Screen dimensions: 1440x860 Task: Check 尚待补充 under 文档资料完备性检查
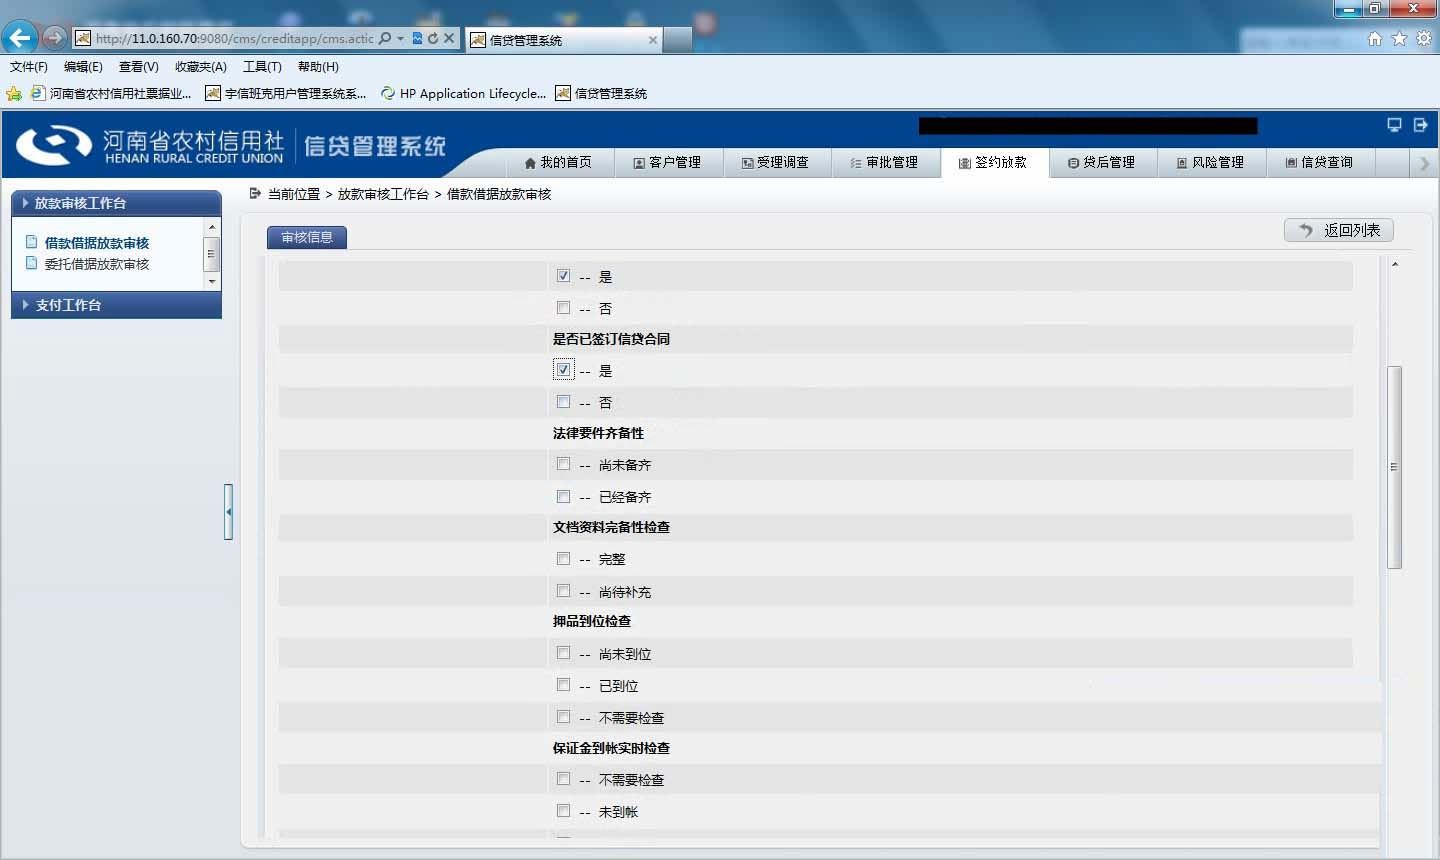[x=563, y=590]
